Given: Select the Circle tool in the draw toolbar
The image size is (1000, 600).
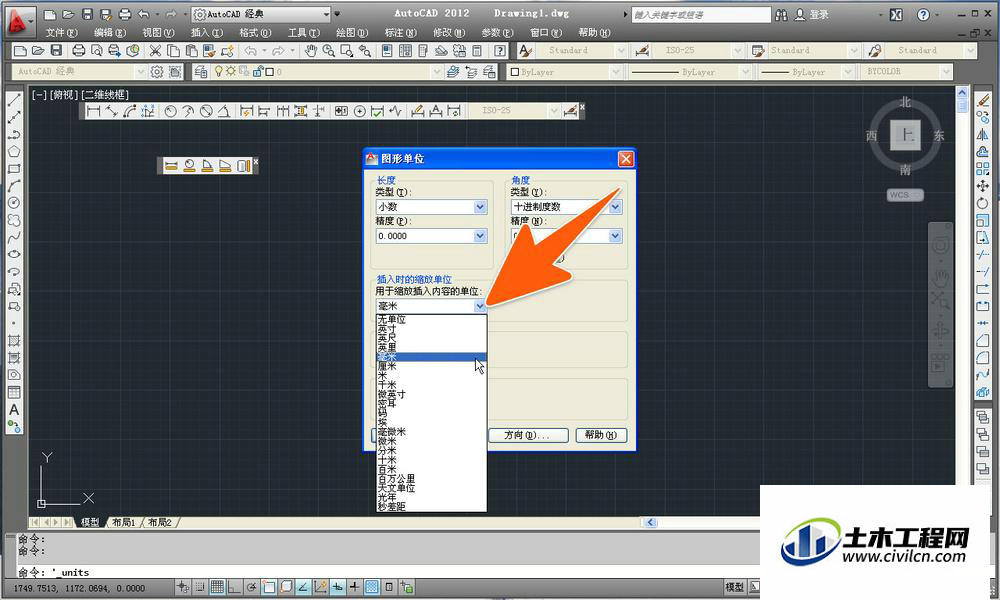Looking at the screenshot, I should tap(14, 203).
